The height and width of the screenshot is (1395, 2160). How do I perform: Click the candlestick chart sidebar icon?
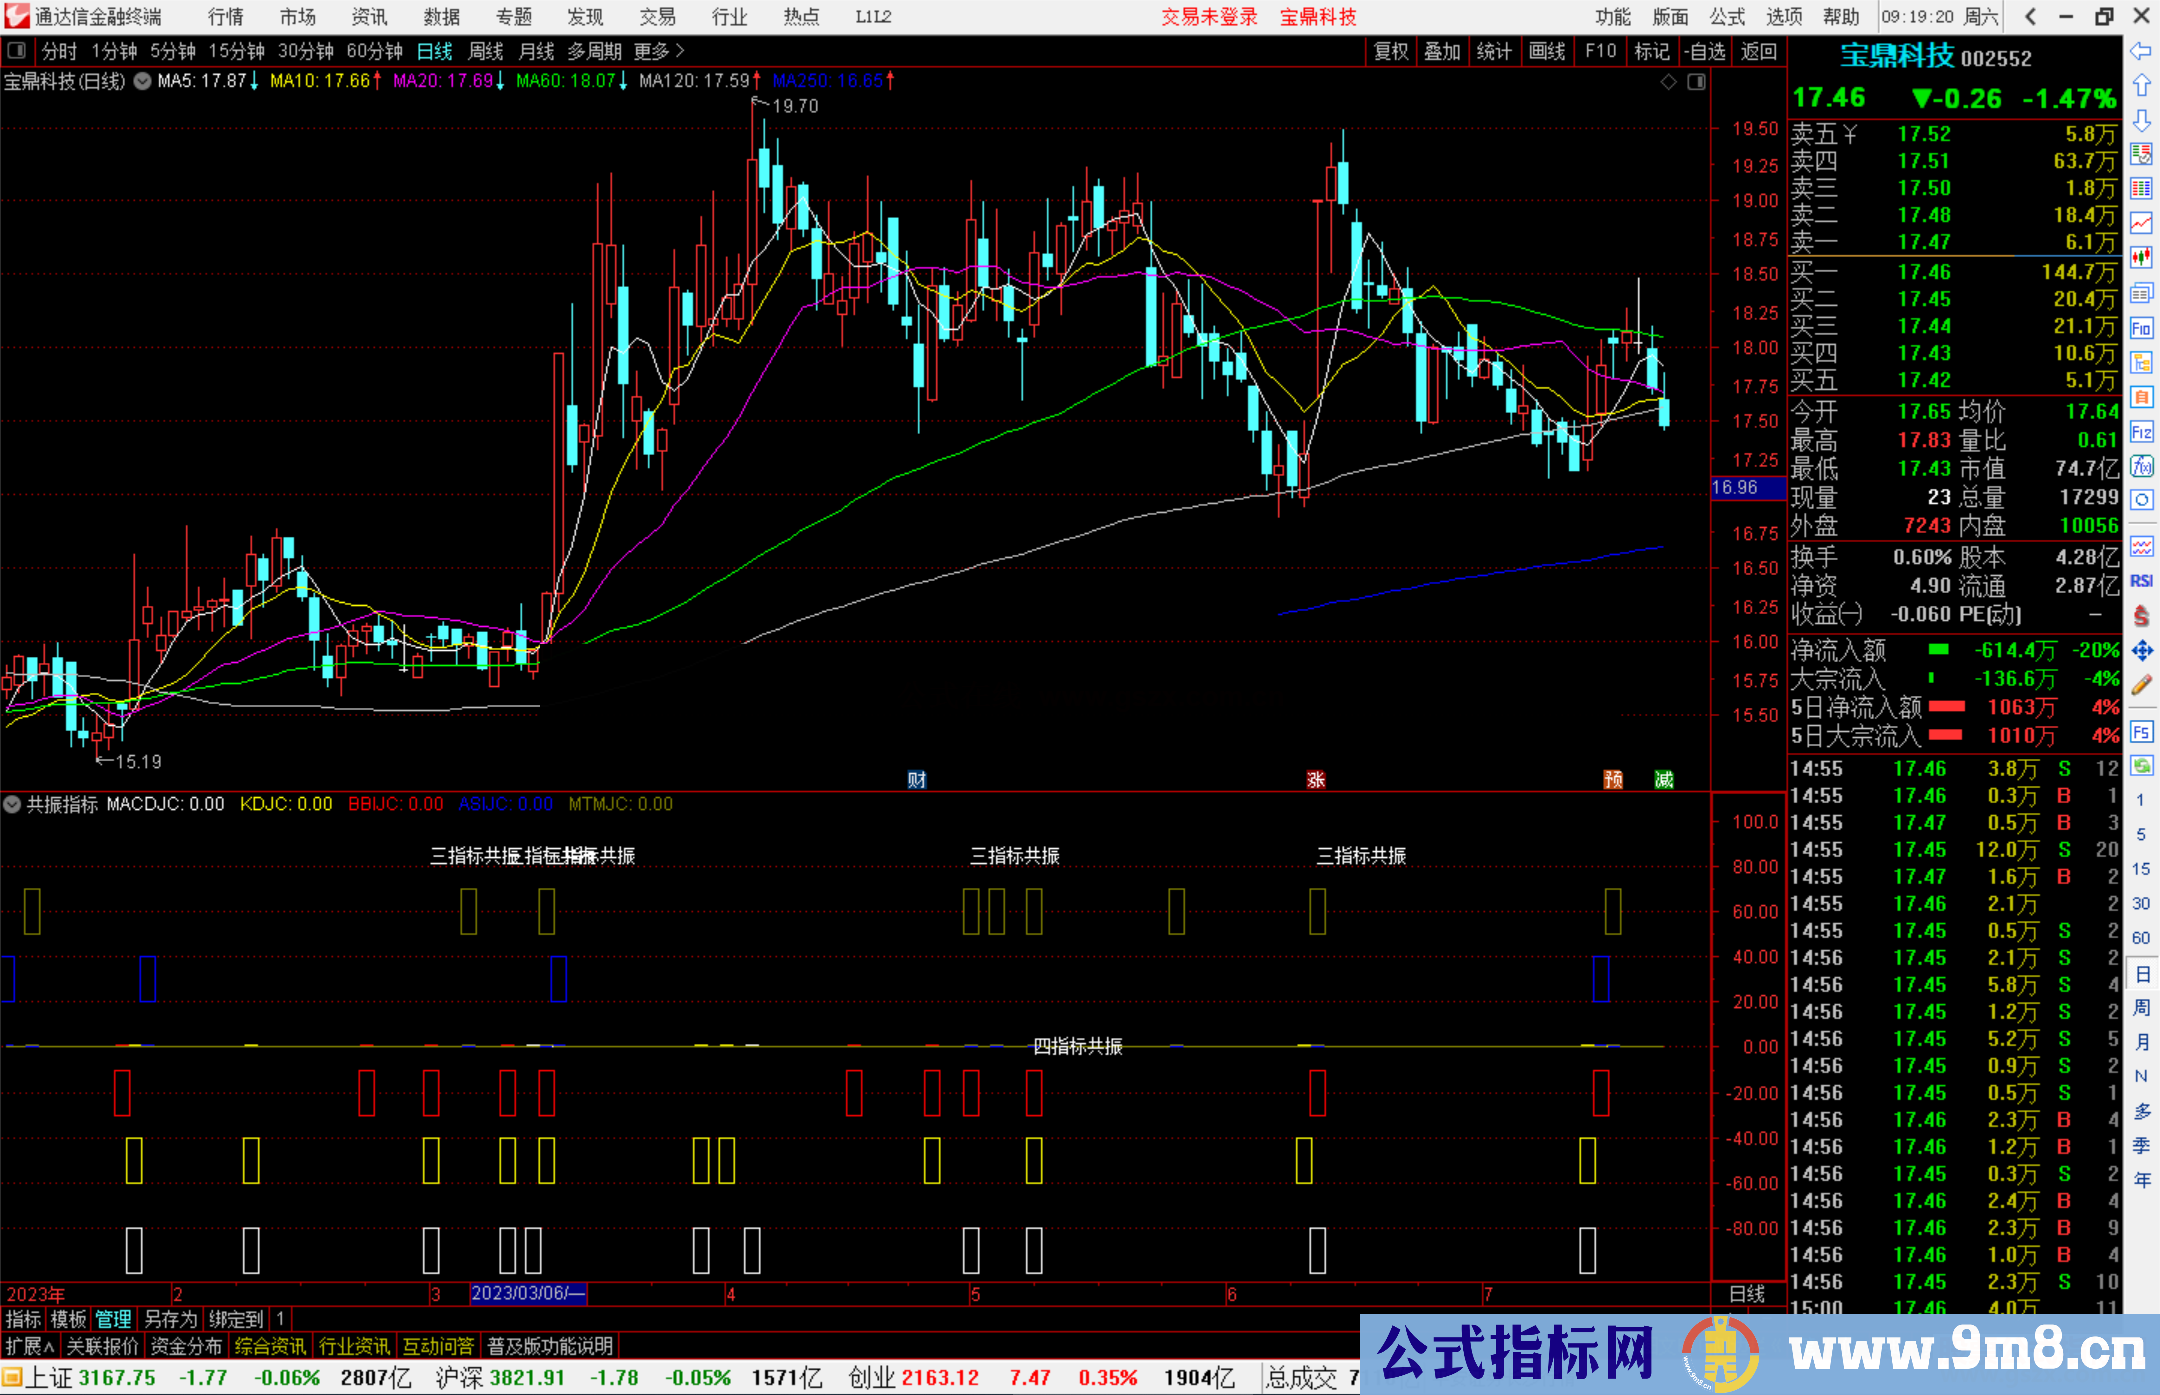click(x=2141, y=257)
